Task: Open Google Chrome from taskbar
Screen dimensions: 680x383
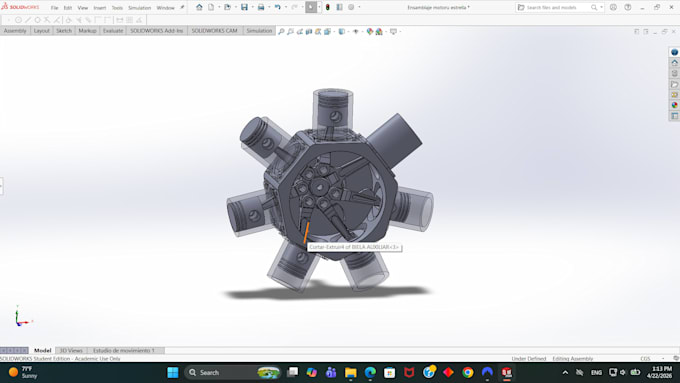Action: [468, 373]
